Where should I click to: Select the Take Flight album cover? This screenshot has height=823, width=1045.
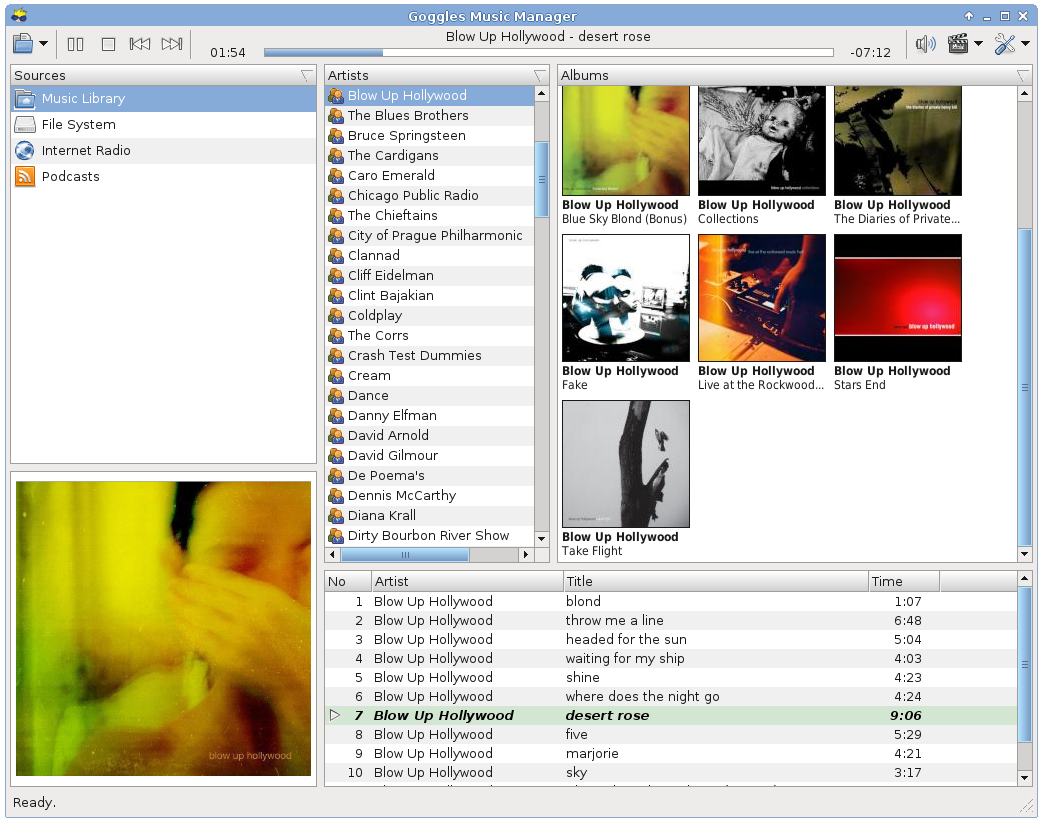pos(626,464)
